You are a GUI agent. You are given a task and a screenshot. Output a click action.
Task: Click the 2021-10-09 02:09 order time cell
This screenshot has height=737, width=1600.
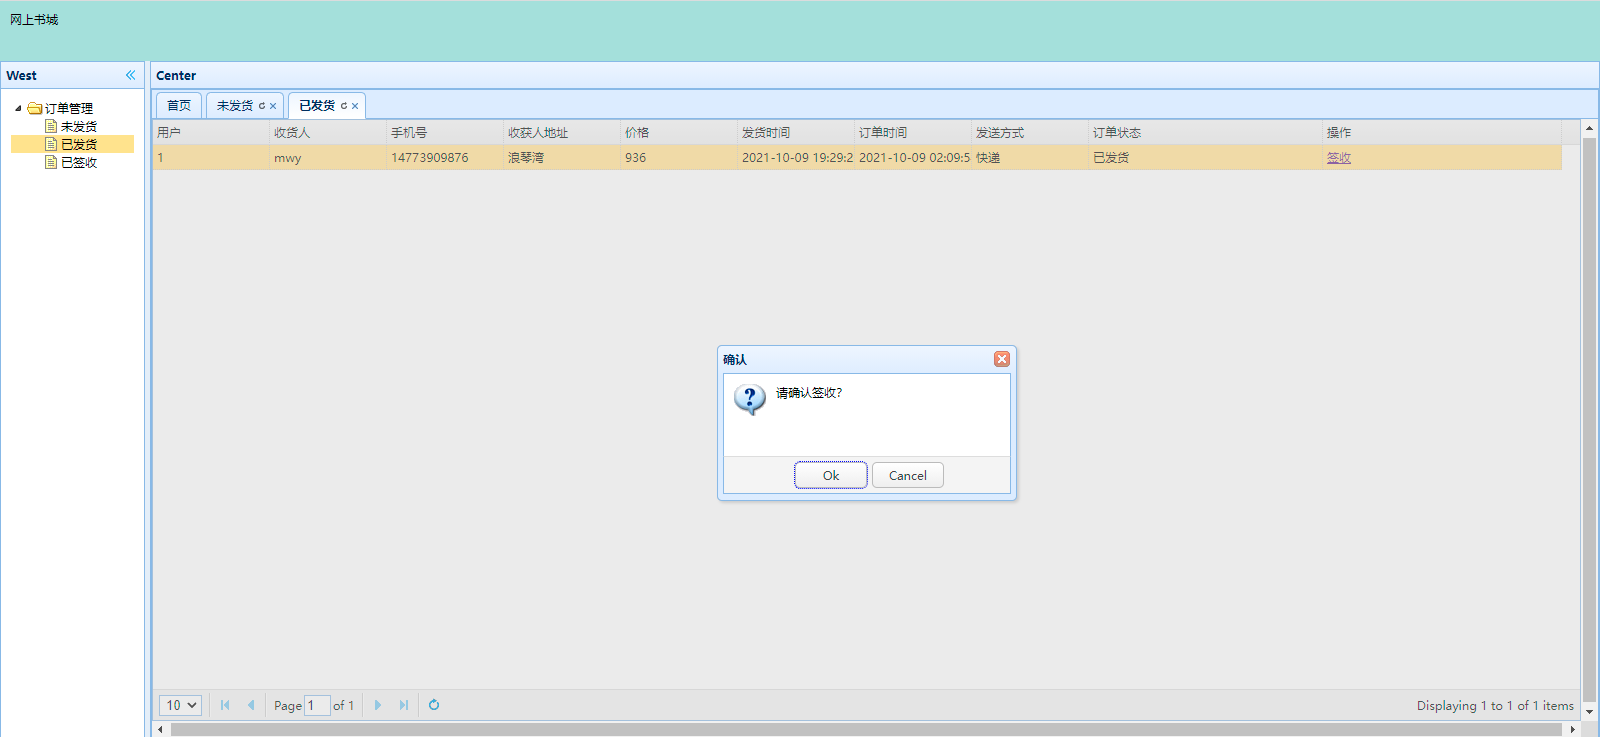[913, 158]
